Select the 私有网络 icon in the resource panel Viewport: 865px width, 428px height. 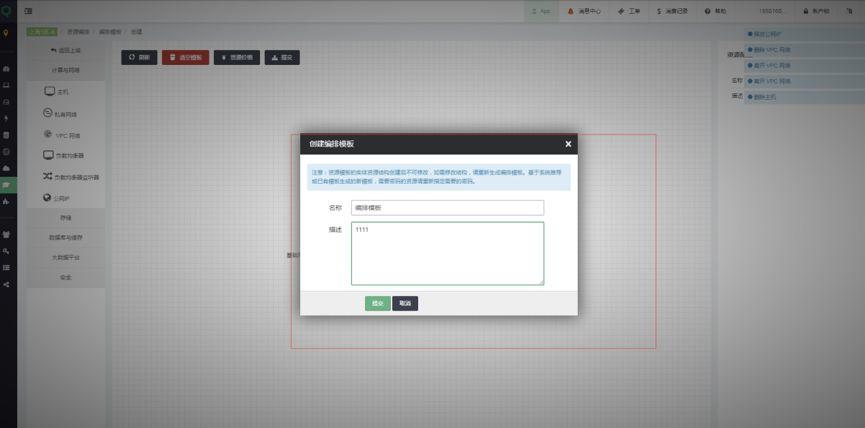coord(48,113)
